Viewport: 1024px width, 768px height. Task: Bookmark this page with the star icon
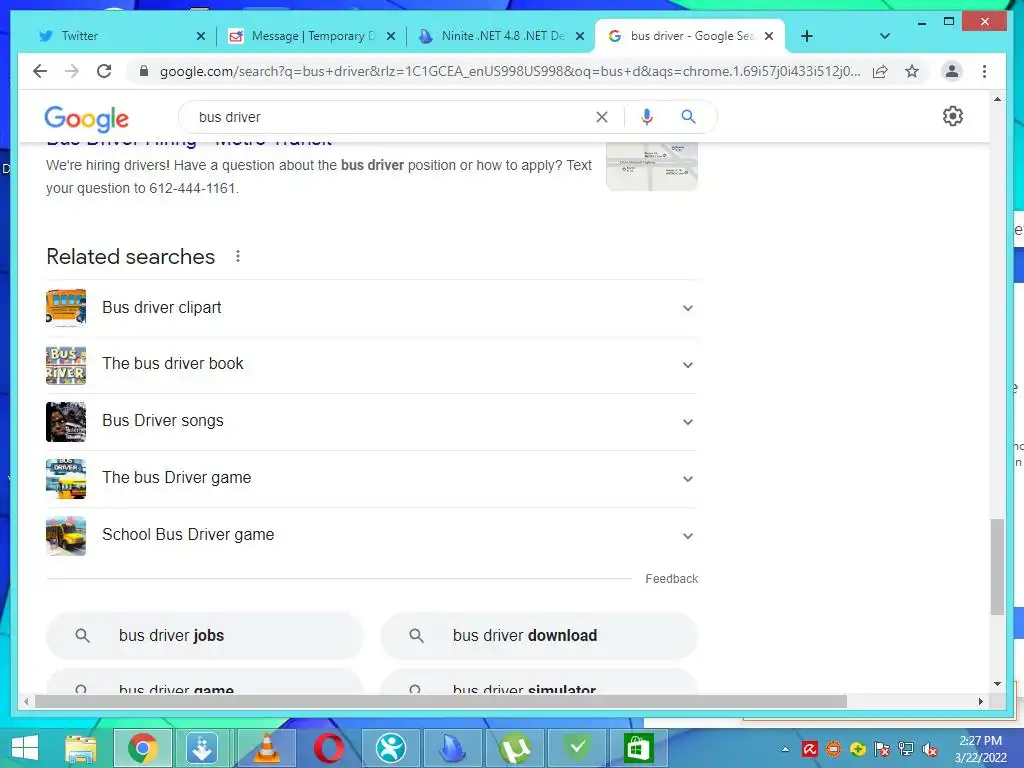912,71
